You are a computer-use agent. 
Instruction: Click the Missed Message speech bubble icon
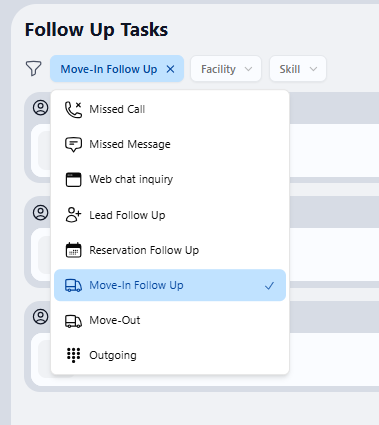point(73,145)
